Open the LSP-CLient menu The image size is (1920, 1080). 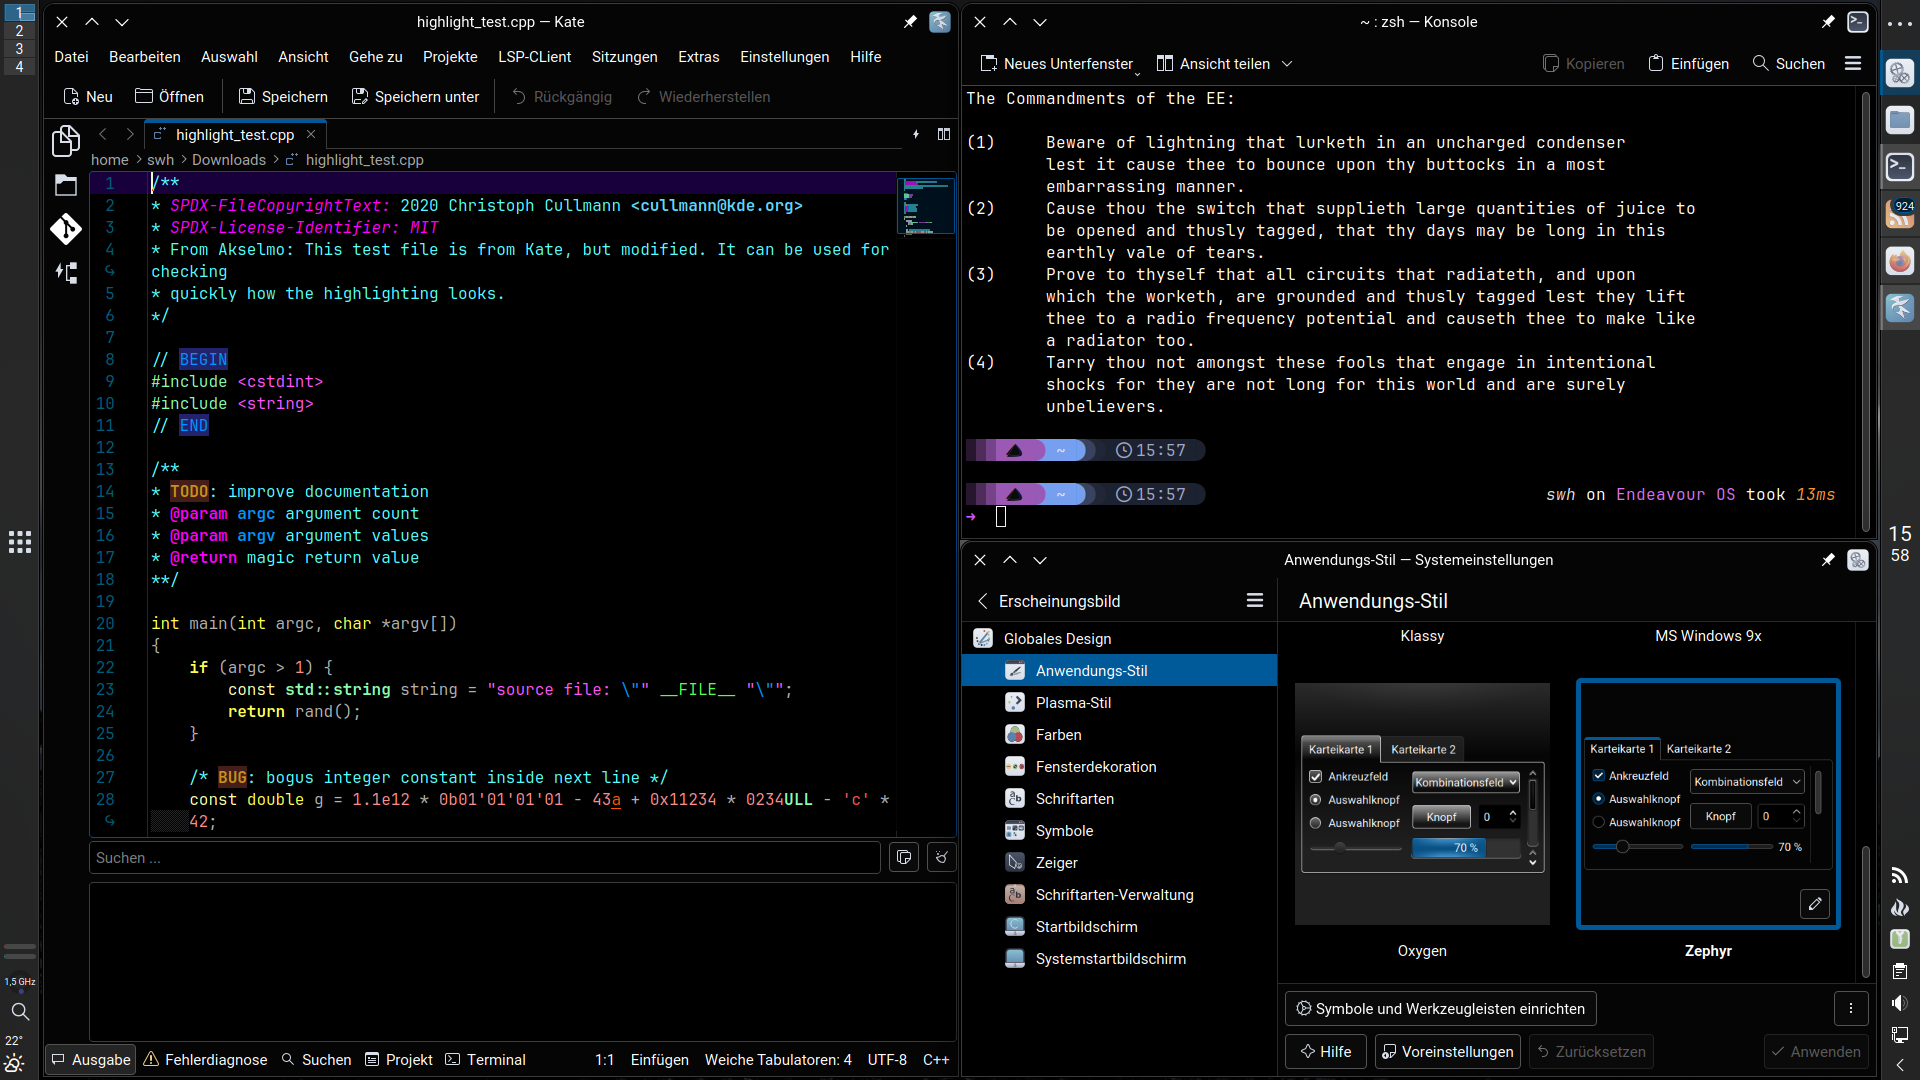coord(534,57)
